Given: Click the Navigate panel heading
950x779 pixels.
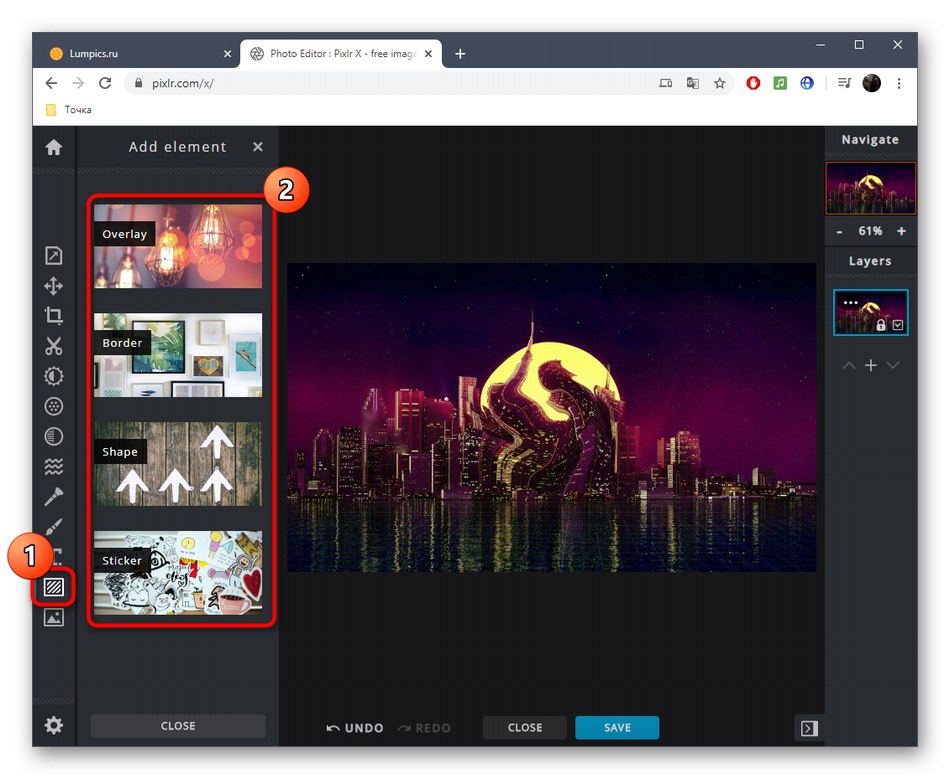Looking at the screenshot, I should tap(870, 139).
